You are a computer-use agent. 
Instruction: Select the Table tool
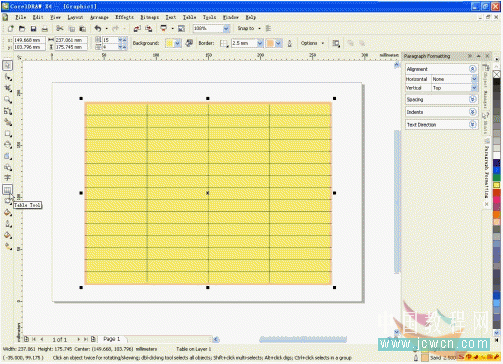coord(7,190)
